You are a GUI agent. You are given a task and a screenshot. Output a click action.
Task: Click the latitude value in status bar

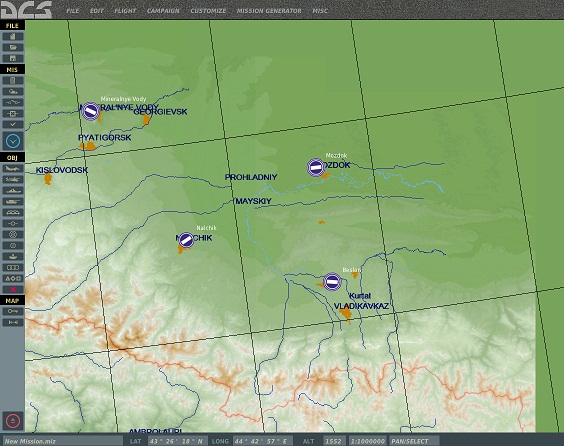(177, 441)
